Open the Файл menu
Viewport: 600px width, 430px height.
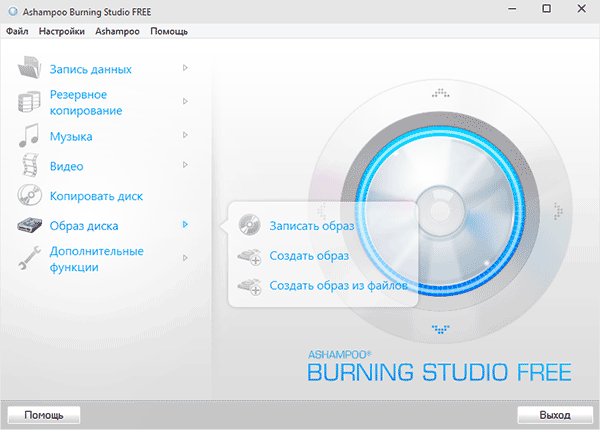coord(17,31)
